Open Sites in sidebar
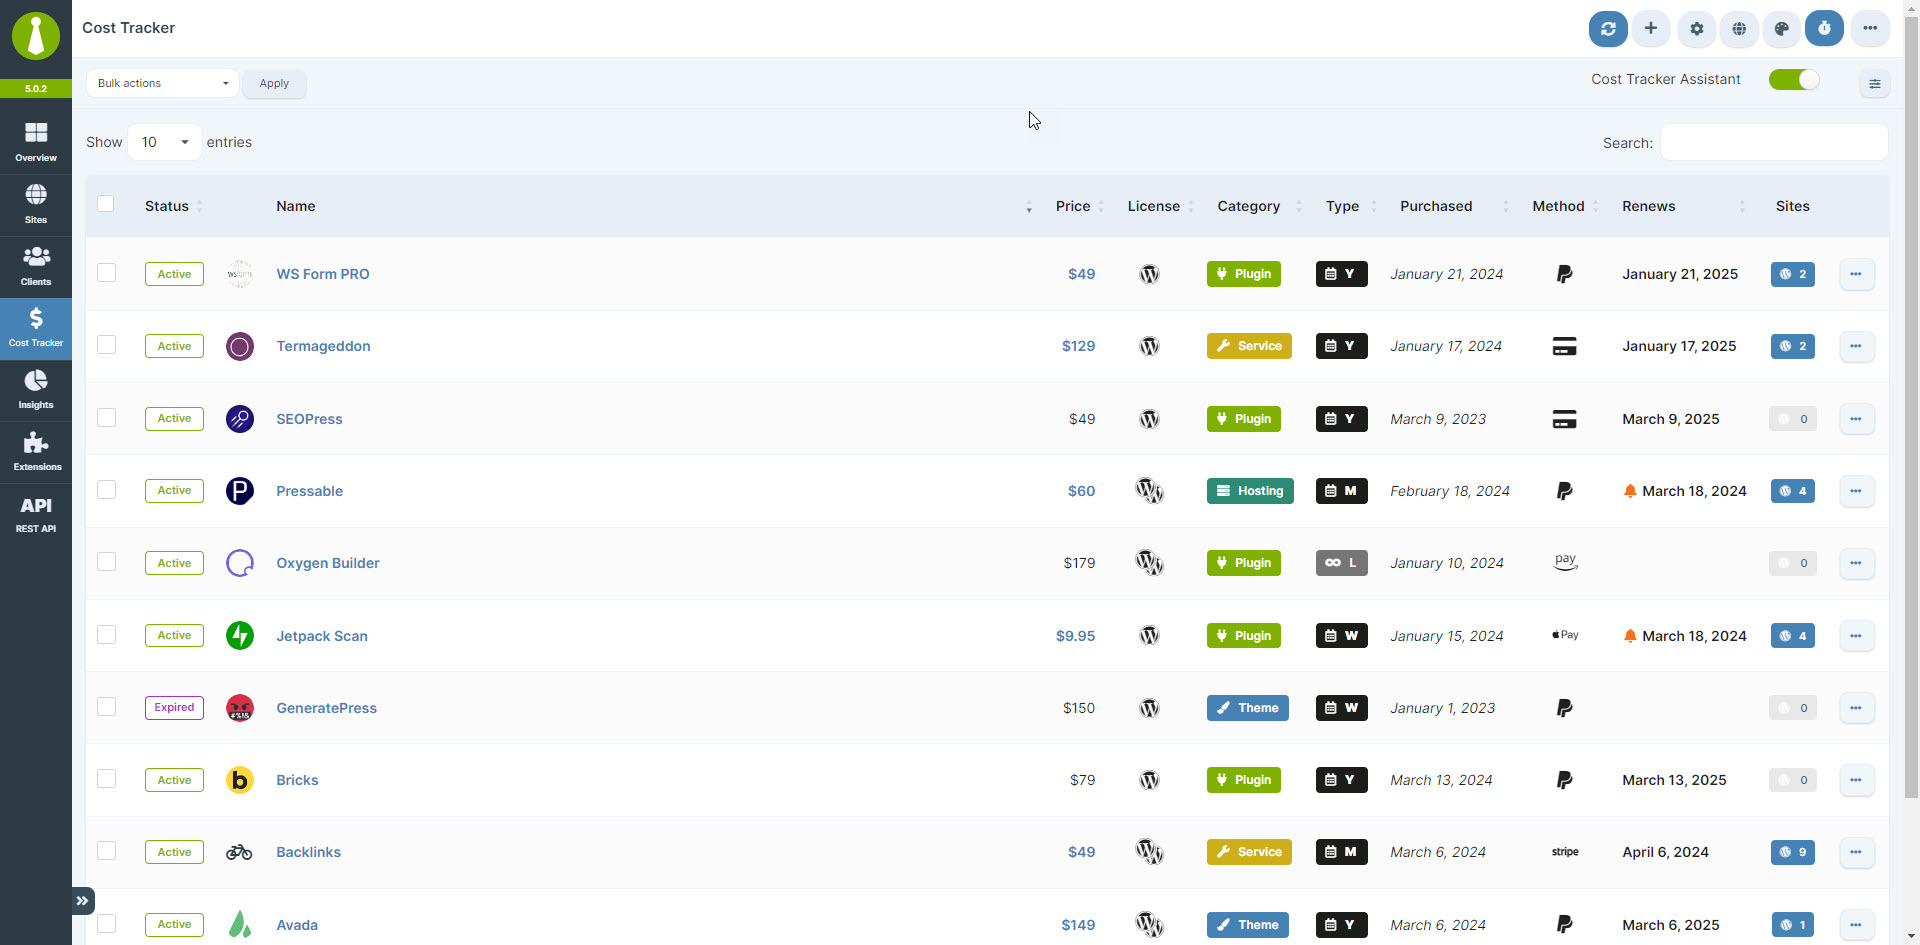The height and width of the screenshot is (945, 1920). tap(36, 205)
